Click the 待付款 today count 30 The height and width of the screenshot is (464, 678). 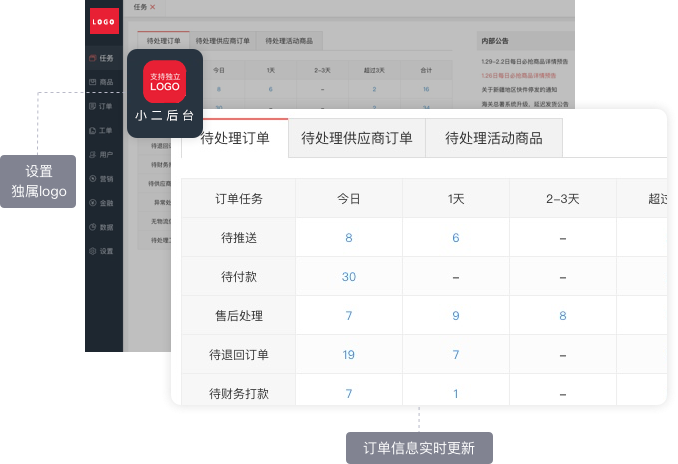(348, 277)
